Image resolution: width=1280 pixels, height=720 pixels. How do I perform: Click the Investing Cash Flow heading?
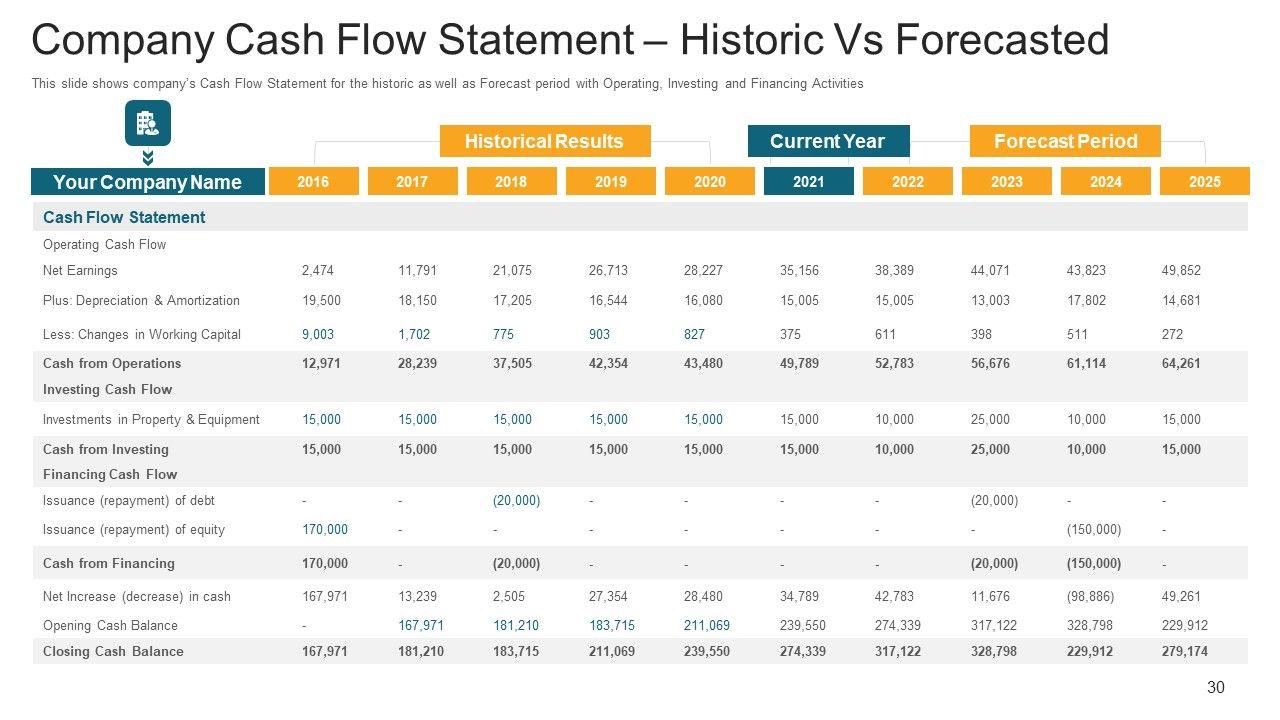click(x=107, y=389)
